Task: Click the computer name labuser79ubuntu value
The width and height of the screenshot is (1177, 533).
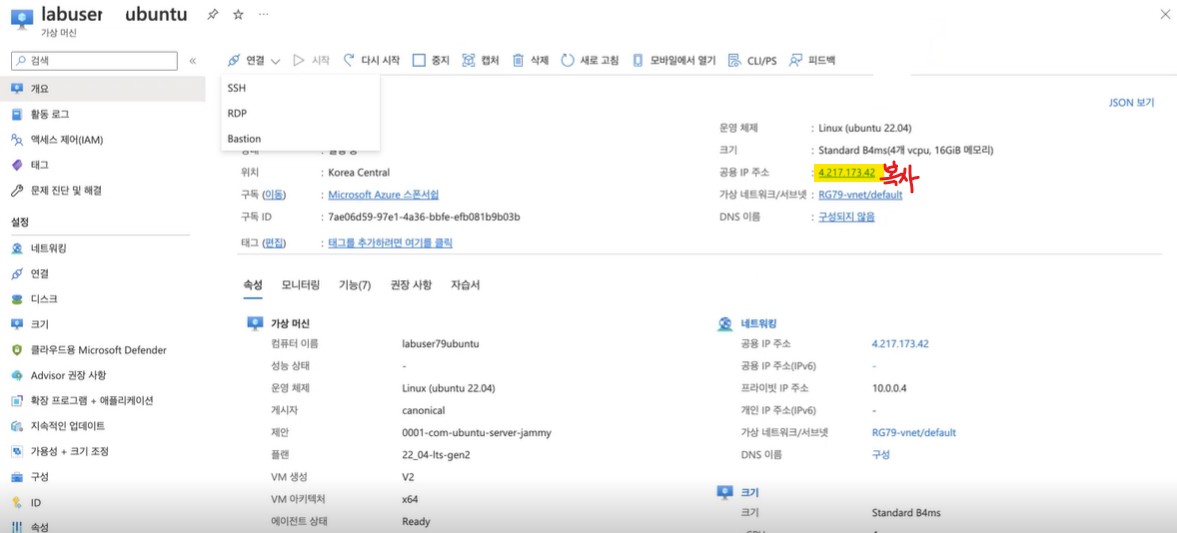Action: (x=441, y=344)
